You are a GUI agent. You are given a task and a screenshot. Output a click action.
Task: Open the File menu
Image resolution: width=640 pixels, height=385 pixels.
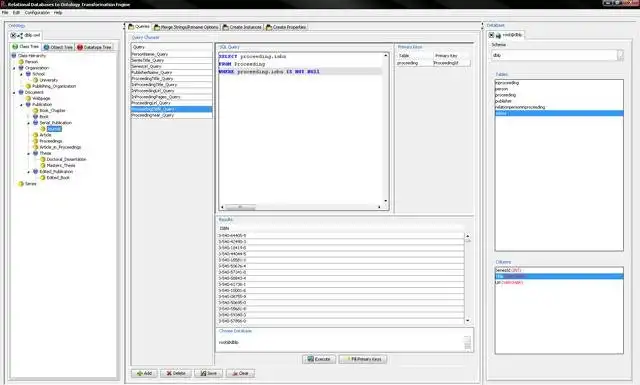(x=5, y=13)
